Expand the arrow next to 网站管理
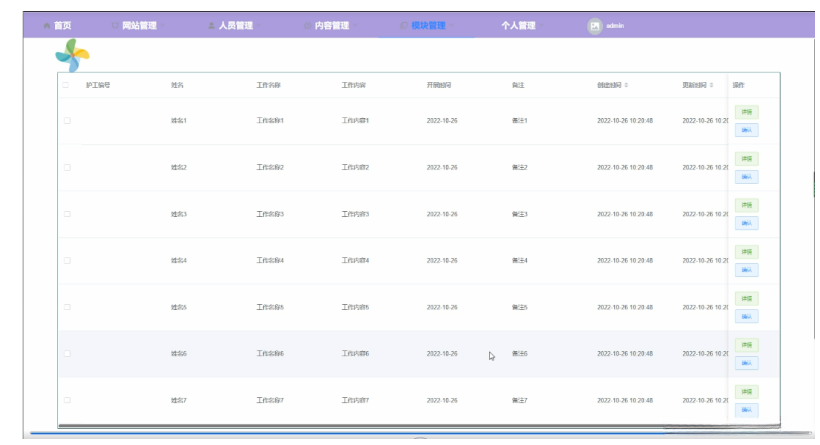 point(163,26)
